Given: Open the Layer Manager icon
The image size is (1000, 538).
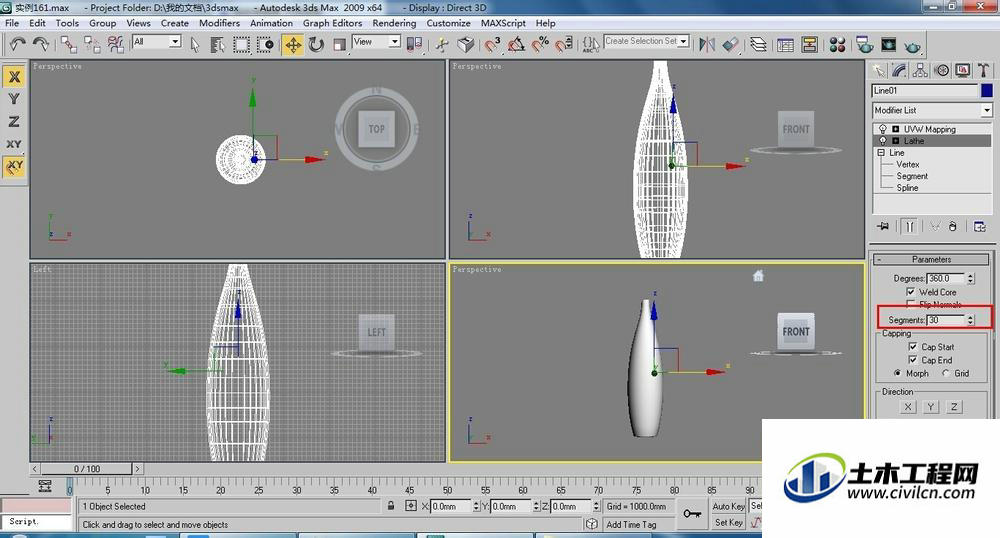Looking at the screenshot, I should click(758, 45).
